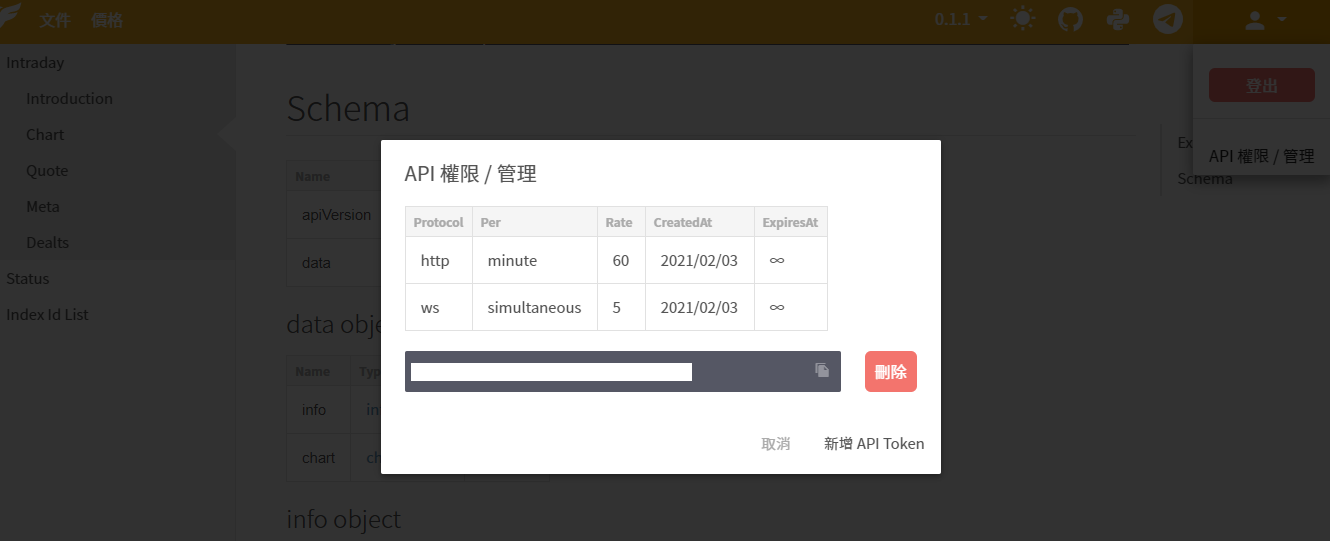The height and width of the screenshot is (541, 1330).
Task: Click the Protocol column header
Action: (438, 222)
